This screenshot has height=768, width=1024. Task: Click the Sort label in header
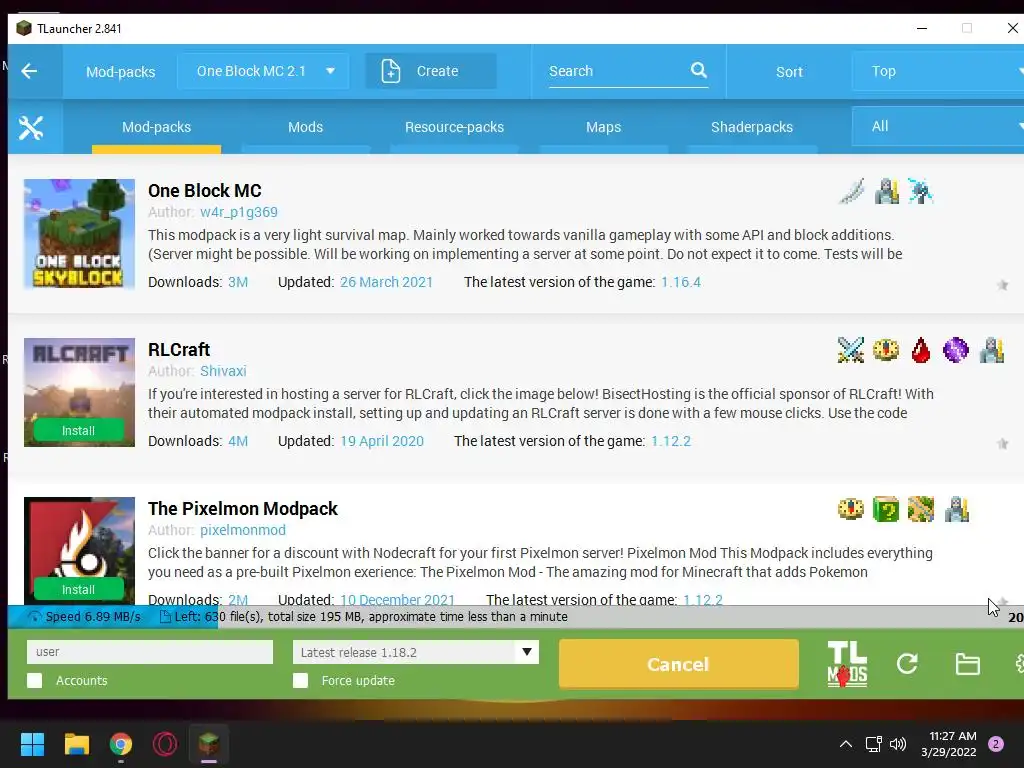coord(789,72)
